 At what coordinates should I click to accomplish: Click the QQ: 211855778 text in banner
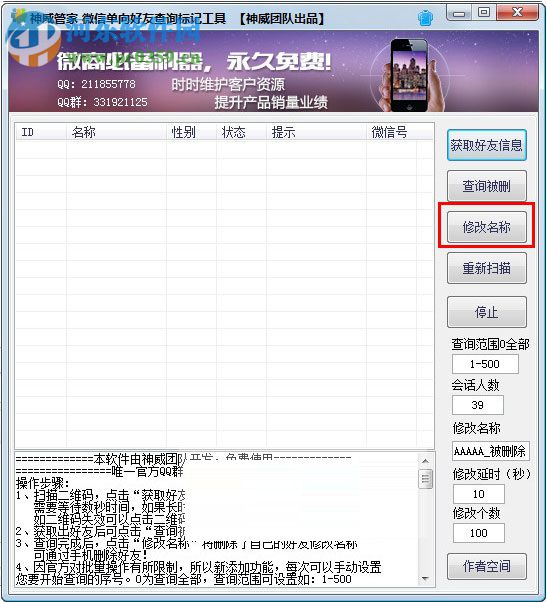[96, 84]
